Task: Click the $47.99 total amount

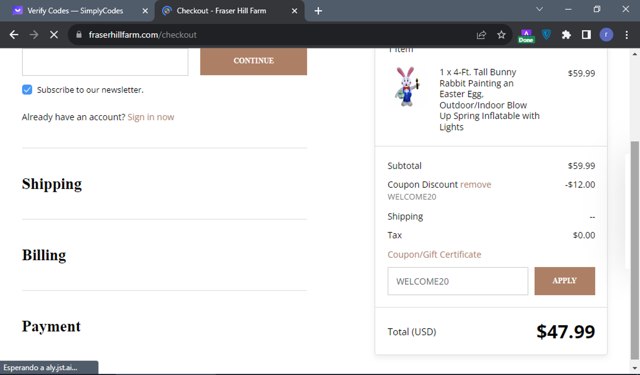Action: [565, 331]
